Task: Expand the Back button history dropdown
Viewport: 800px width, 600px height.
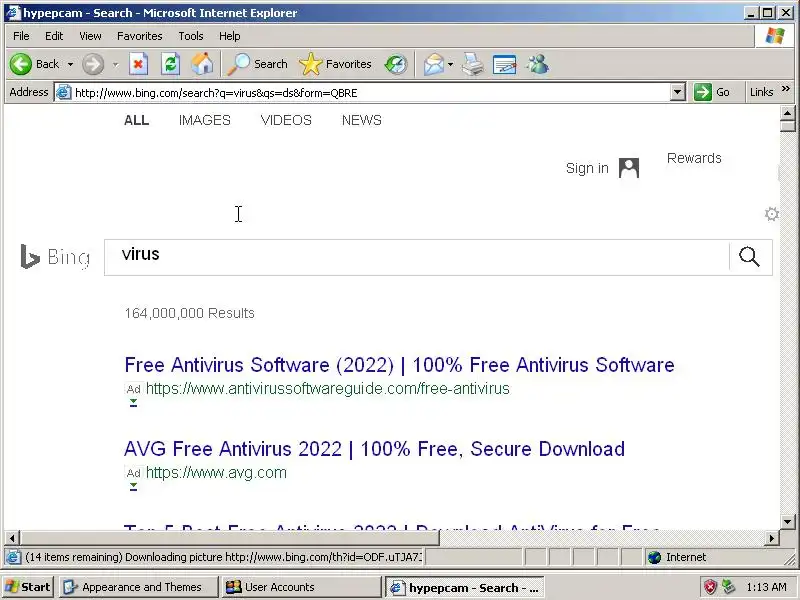Action: point(70,64)
